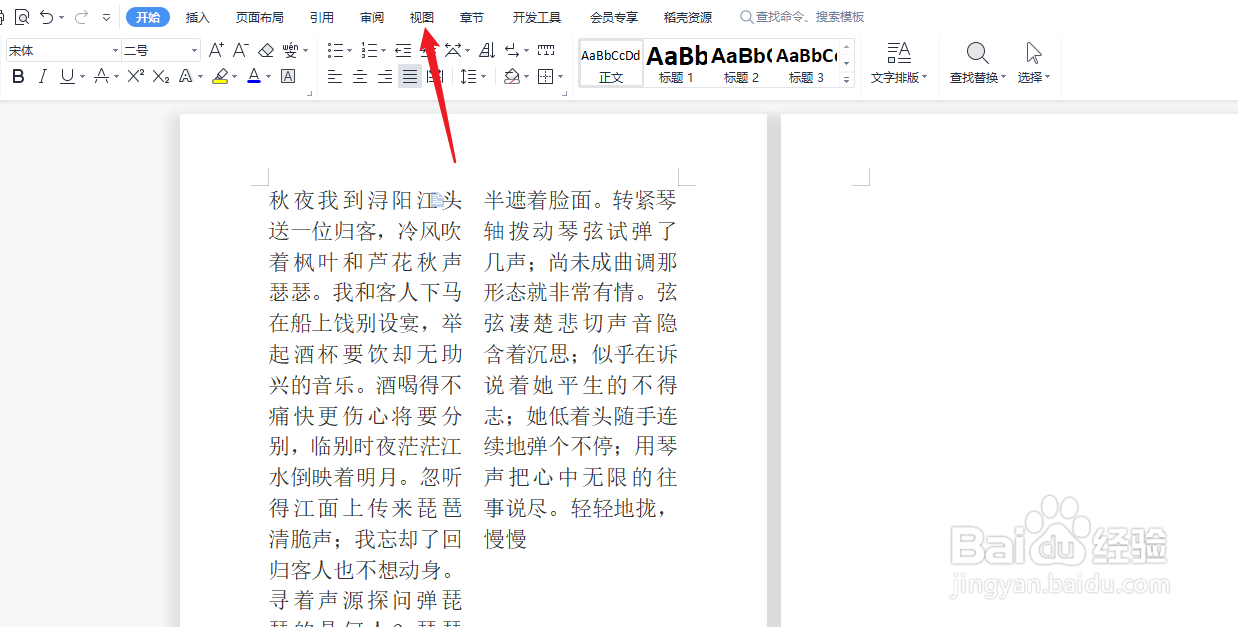Open the 会员专享 tab
This screenshot has width=1238, height=627.
click(614, 17)
